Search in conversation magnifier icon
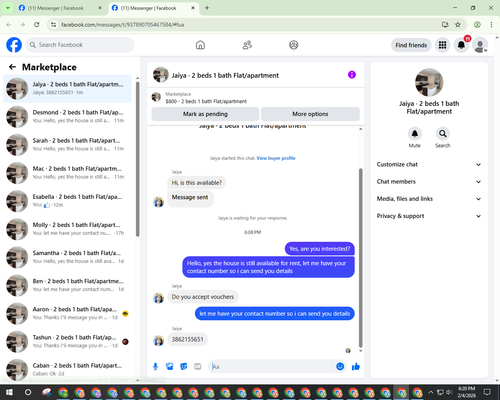 coord(443,134)
